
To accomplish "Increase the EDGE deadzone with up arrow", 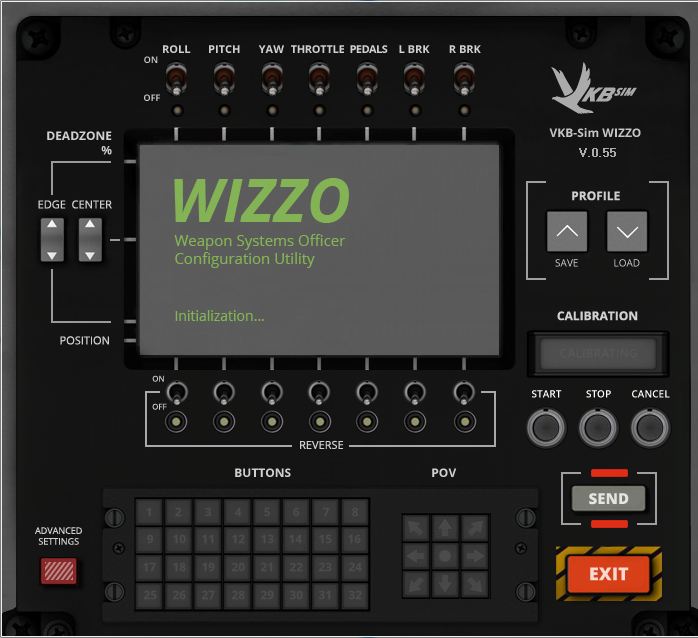I will click(52, 224).
